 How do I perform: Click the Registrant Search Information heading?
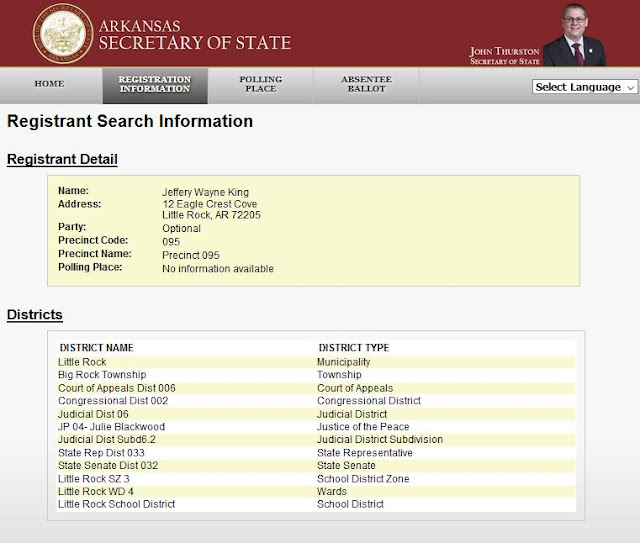tap(130, 121)
